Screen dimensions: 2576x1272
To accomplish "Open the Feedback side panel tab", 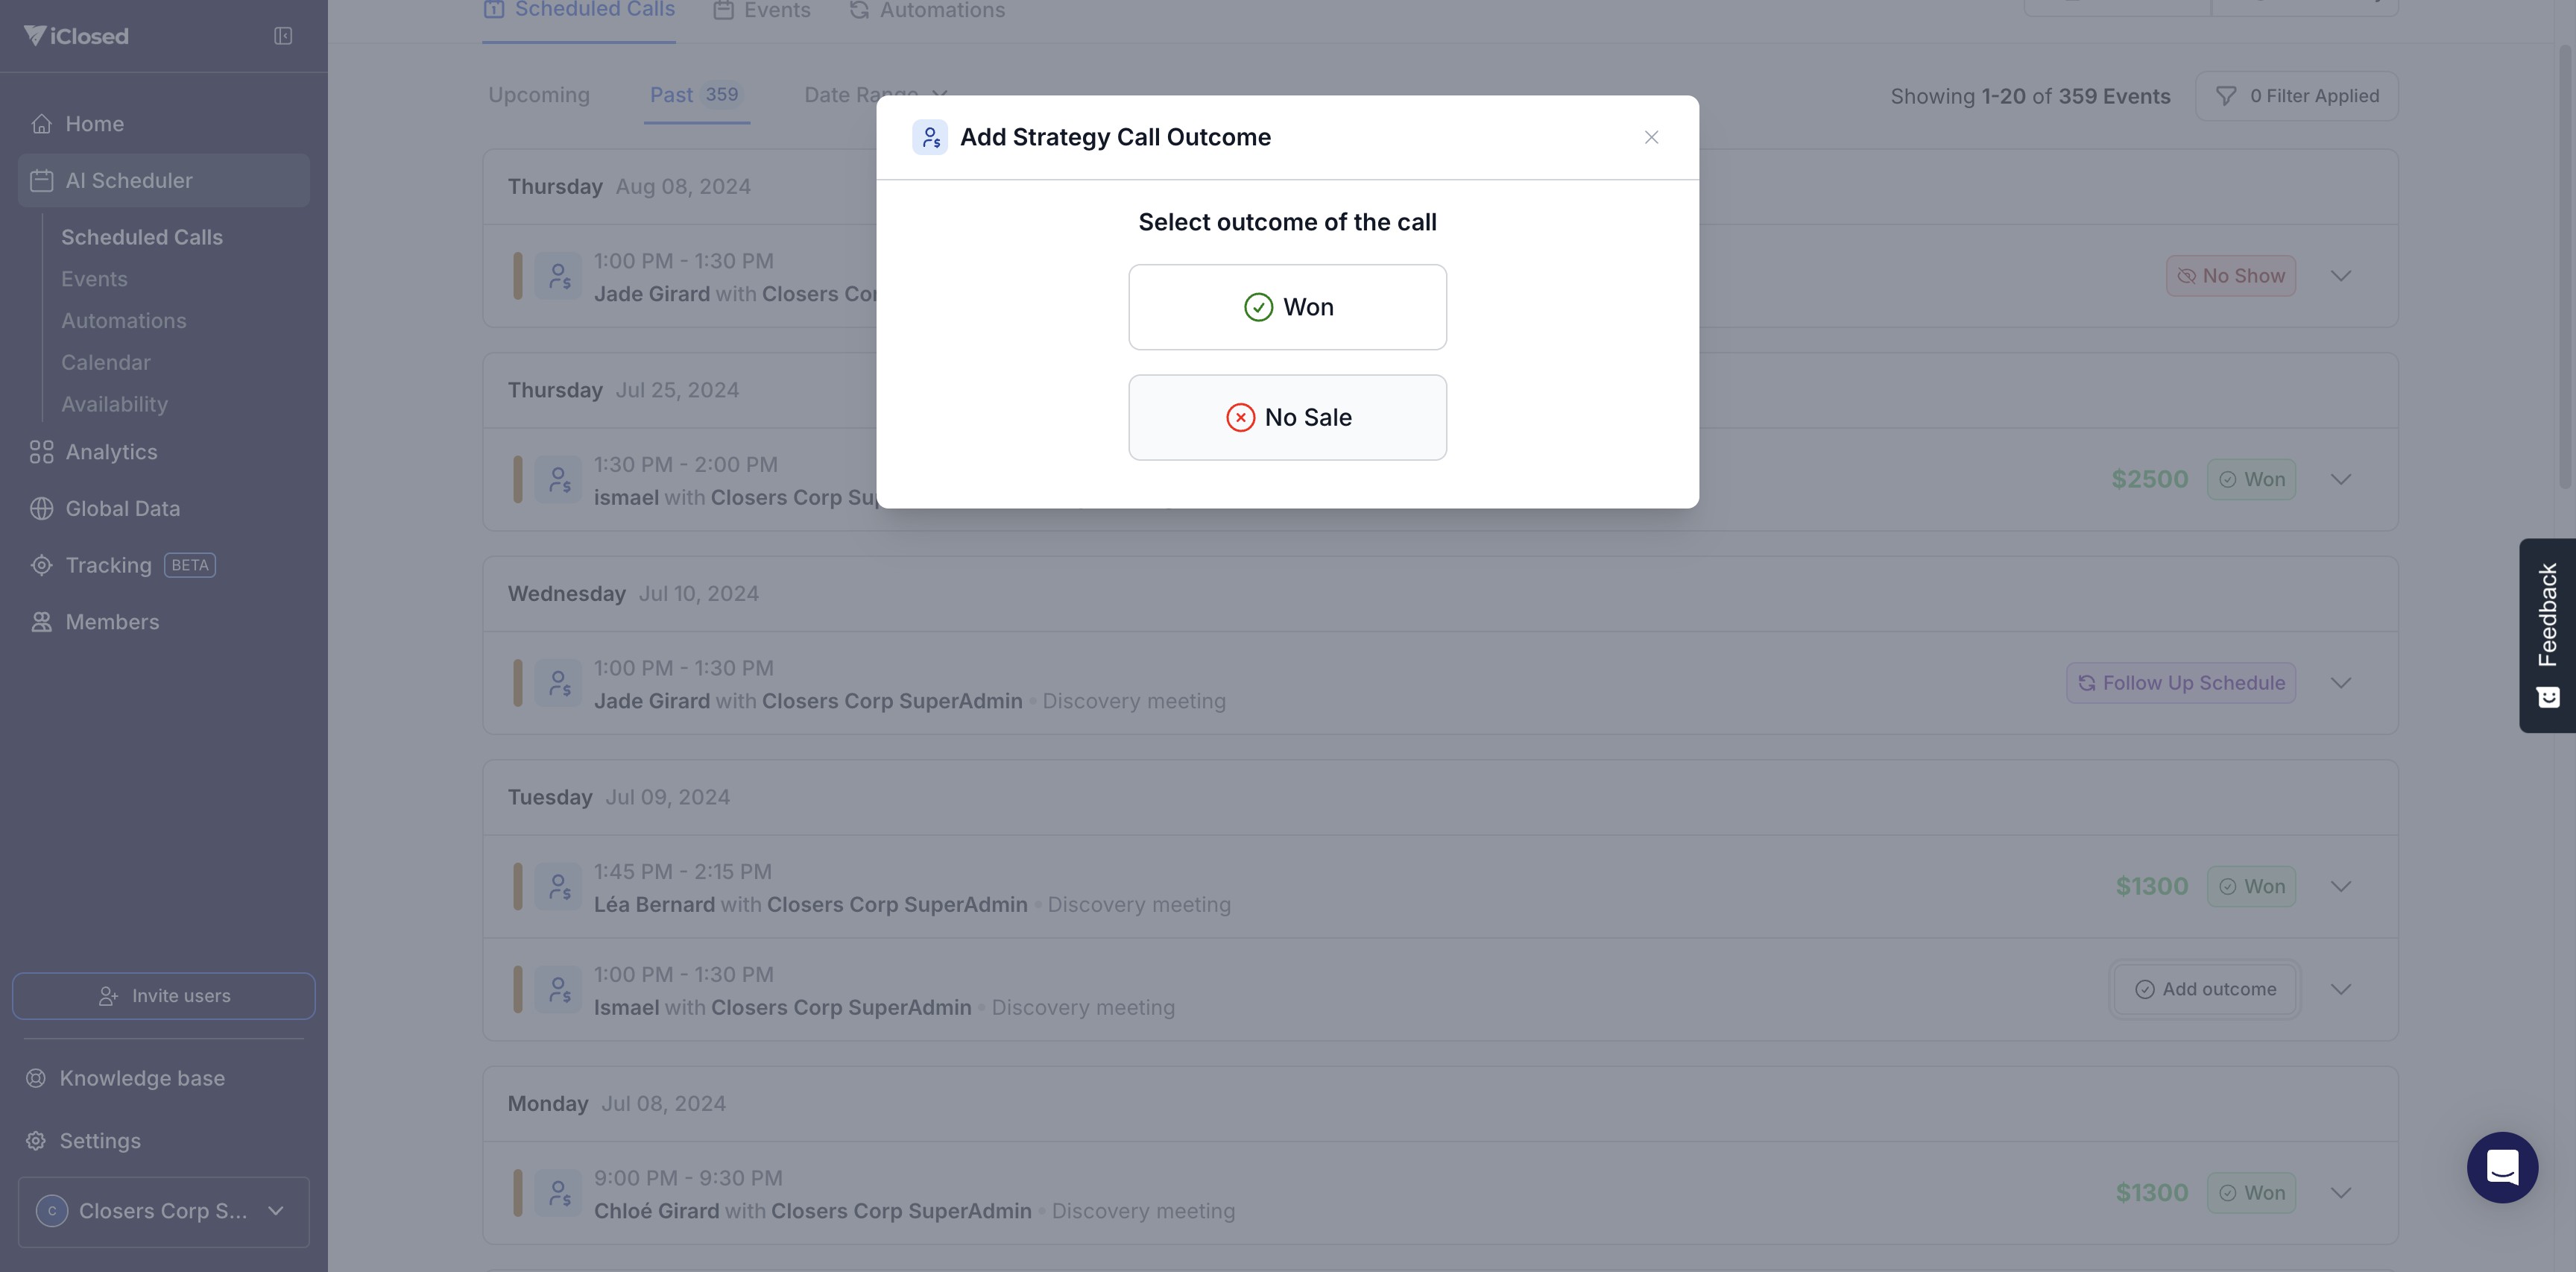I will pyautogui.click(x=2546, y=634).
